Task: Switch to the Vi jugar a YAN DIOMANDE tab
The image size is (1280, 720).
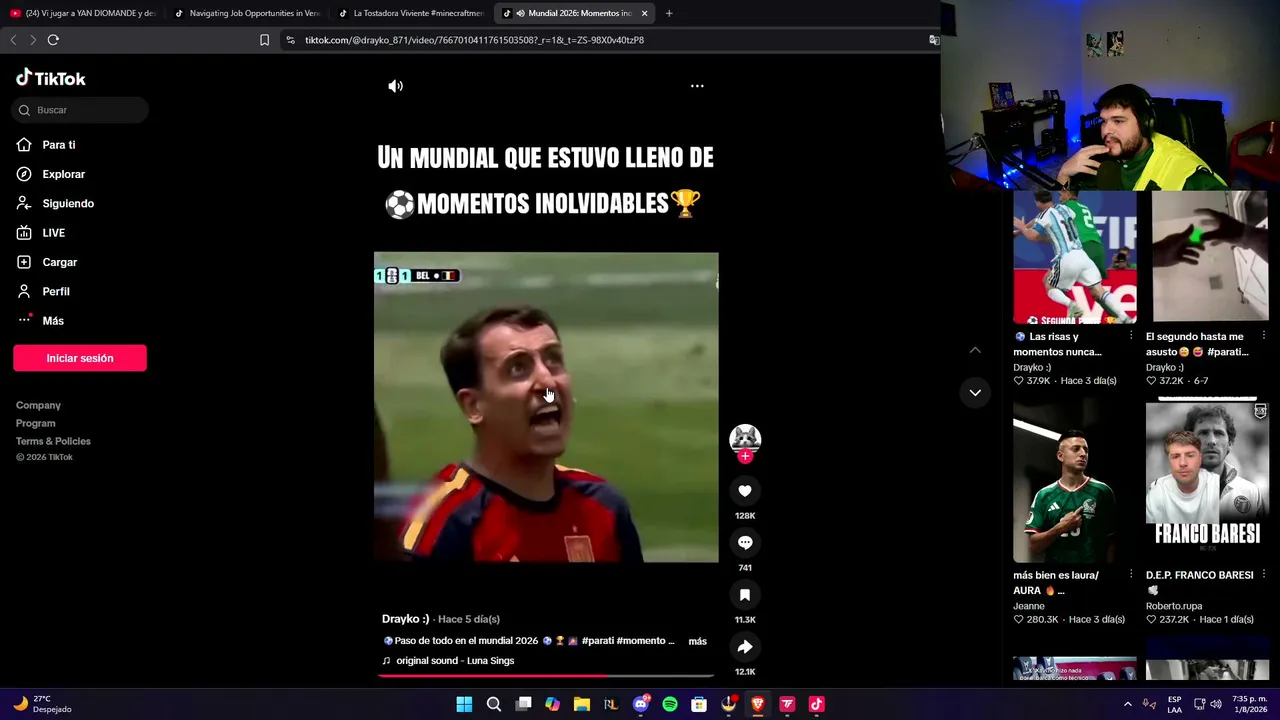Action: click(82, 13)
